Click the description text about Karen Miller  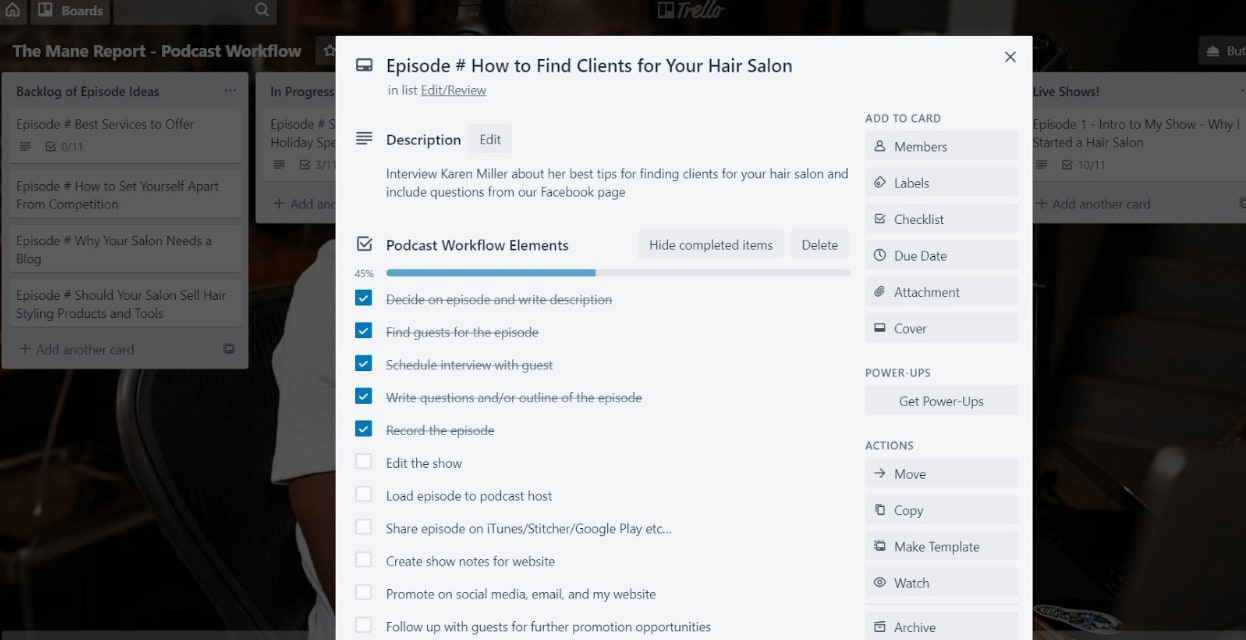click(x=617, y=183)
